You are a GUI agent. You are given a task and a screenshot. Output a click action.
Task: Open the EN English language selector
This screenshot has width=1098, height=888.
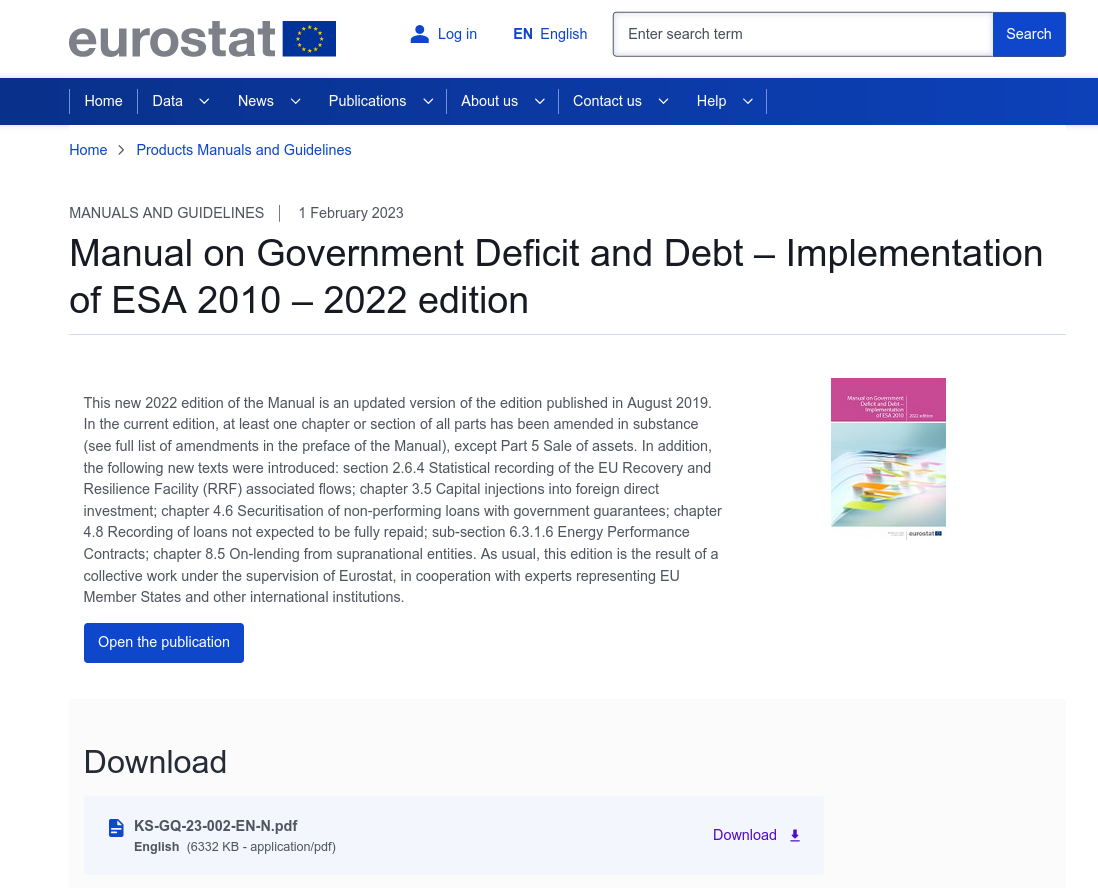click(550, 34)
